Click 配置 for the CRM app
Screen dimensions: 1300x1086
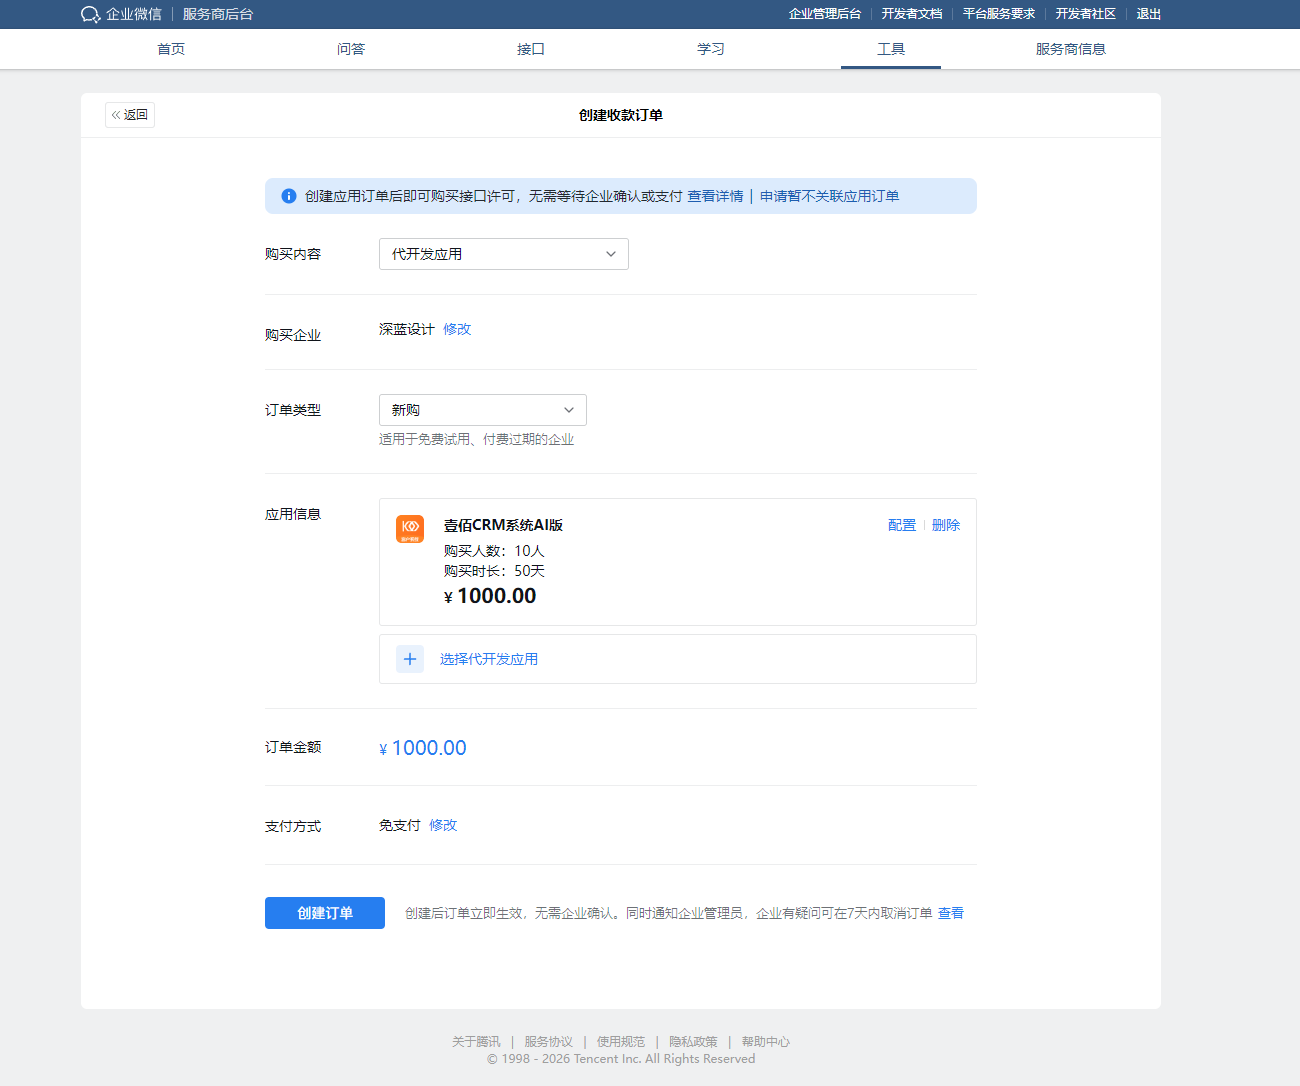coord(901,525)
